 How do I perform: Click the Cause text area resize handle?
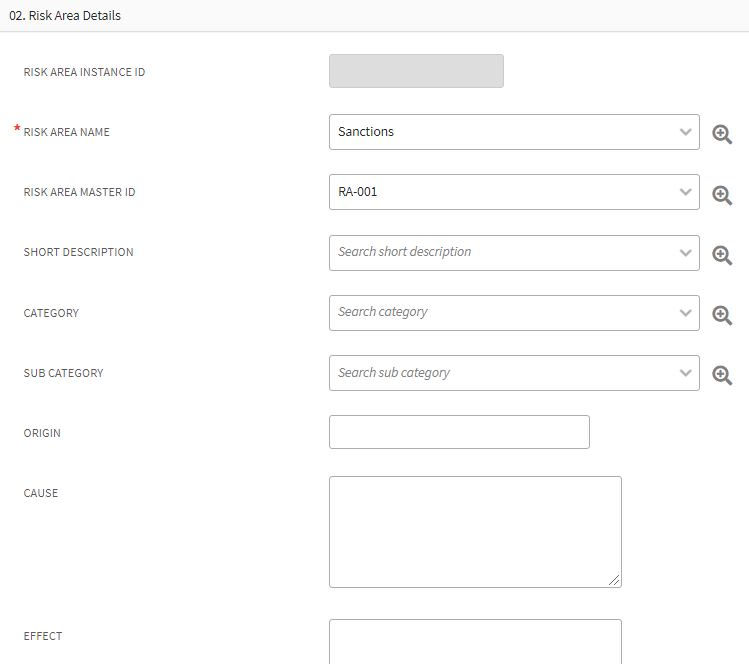[615, 581]
